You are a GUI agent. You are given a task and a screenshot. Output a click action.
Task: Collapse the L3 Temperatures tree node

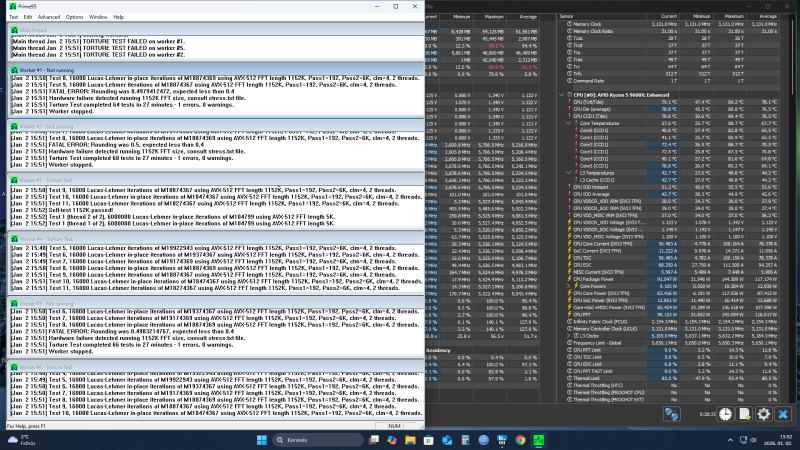click(x=568, y=173)
